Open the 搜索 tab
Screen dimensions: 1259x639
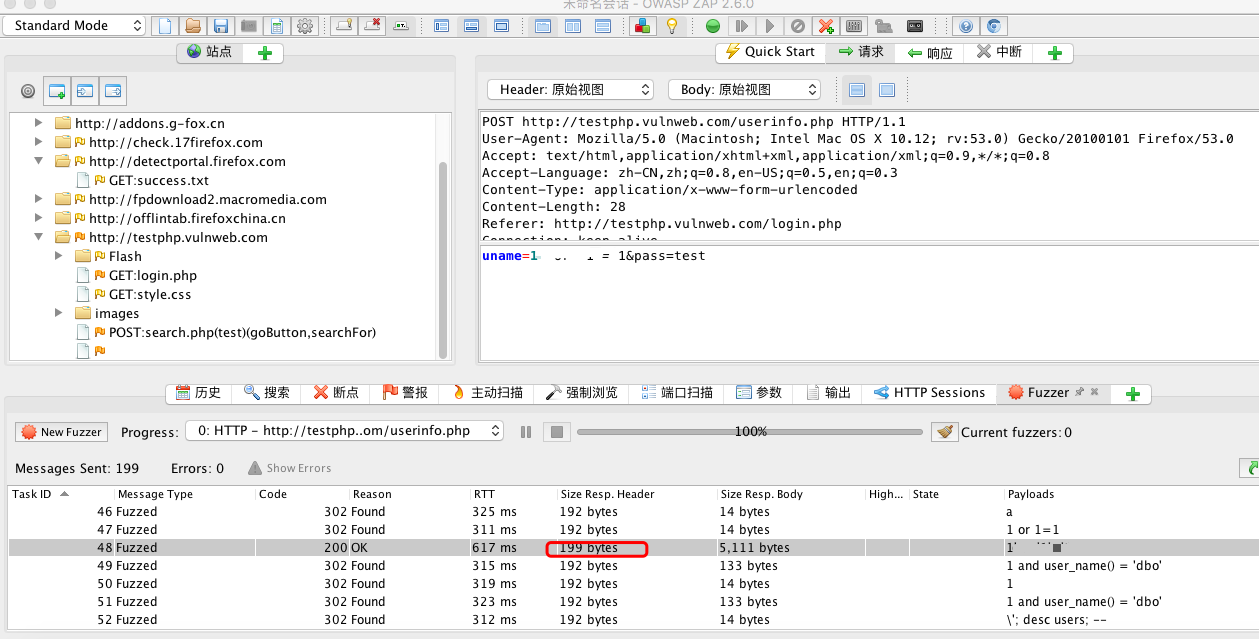(267, 393)
